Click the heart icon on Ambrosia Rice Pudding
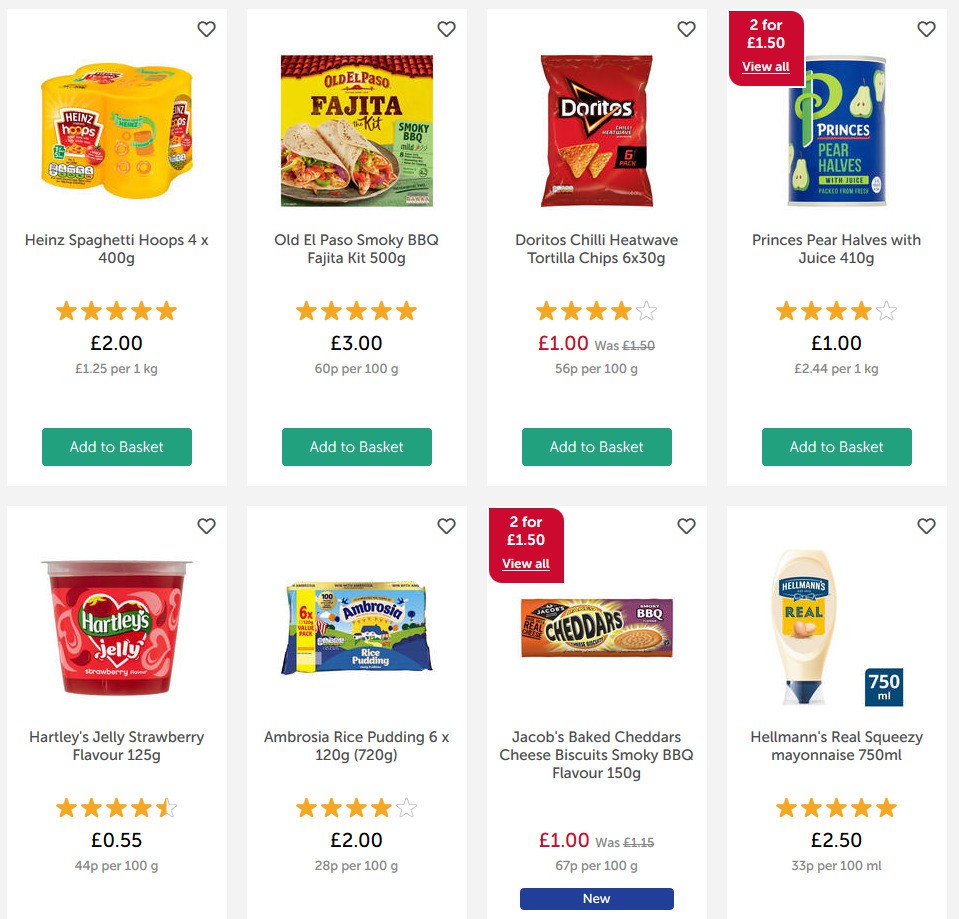 [447, 525]
